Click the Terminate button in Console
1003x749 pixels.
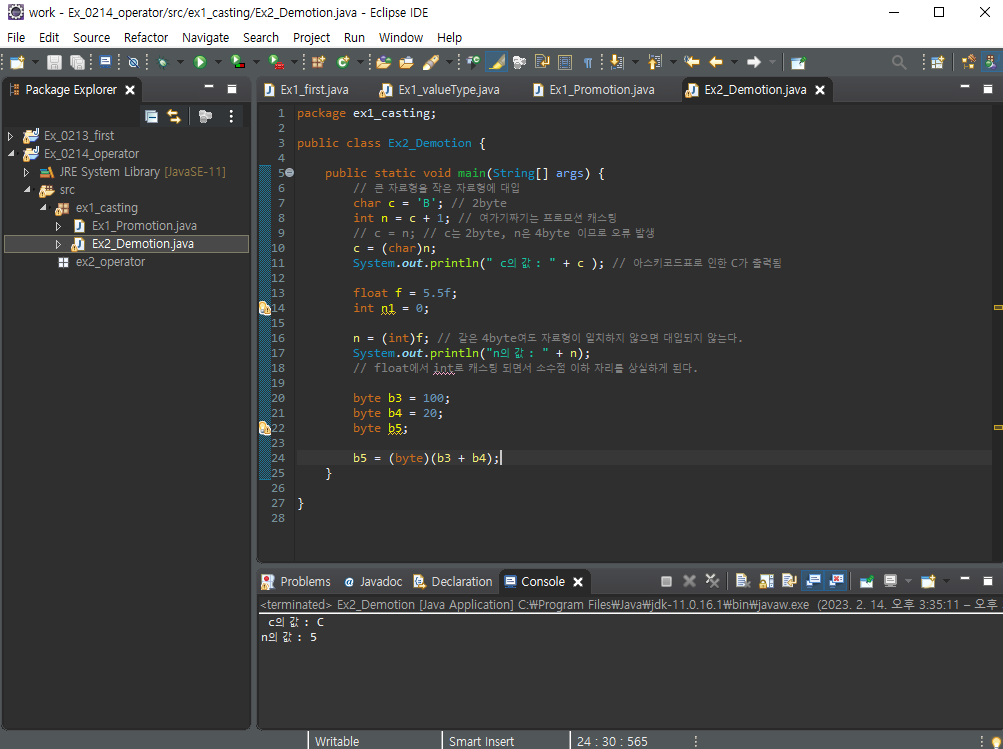666,581
